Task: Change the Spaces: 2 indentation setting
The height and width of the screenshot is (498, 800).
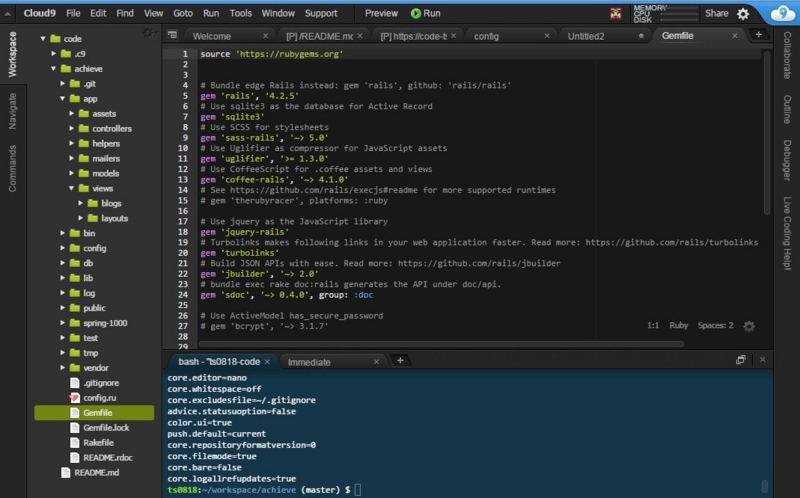Action: (715, 326)
